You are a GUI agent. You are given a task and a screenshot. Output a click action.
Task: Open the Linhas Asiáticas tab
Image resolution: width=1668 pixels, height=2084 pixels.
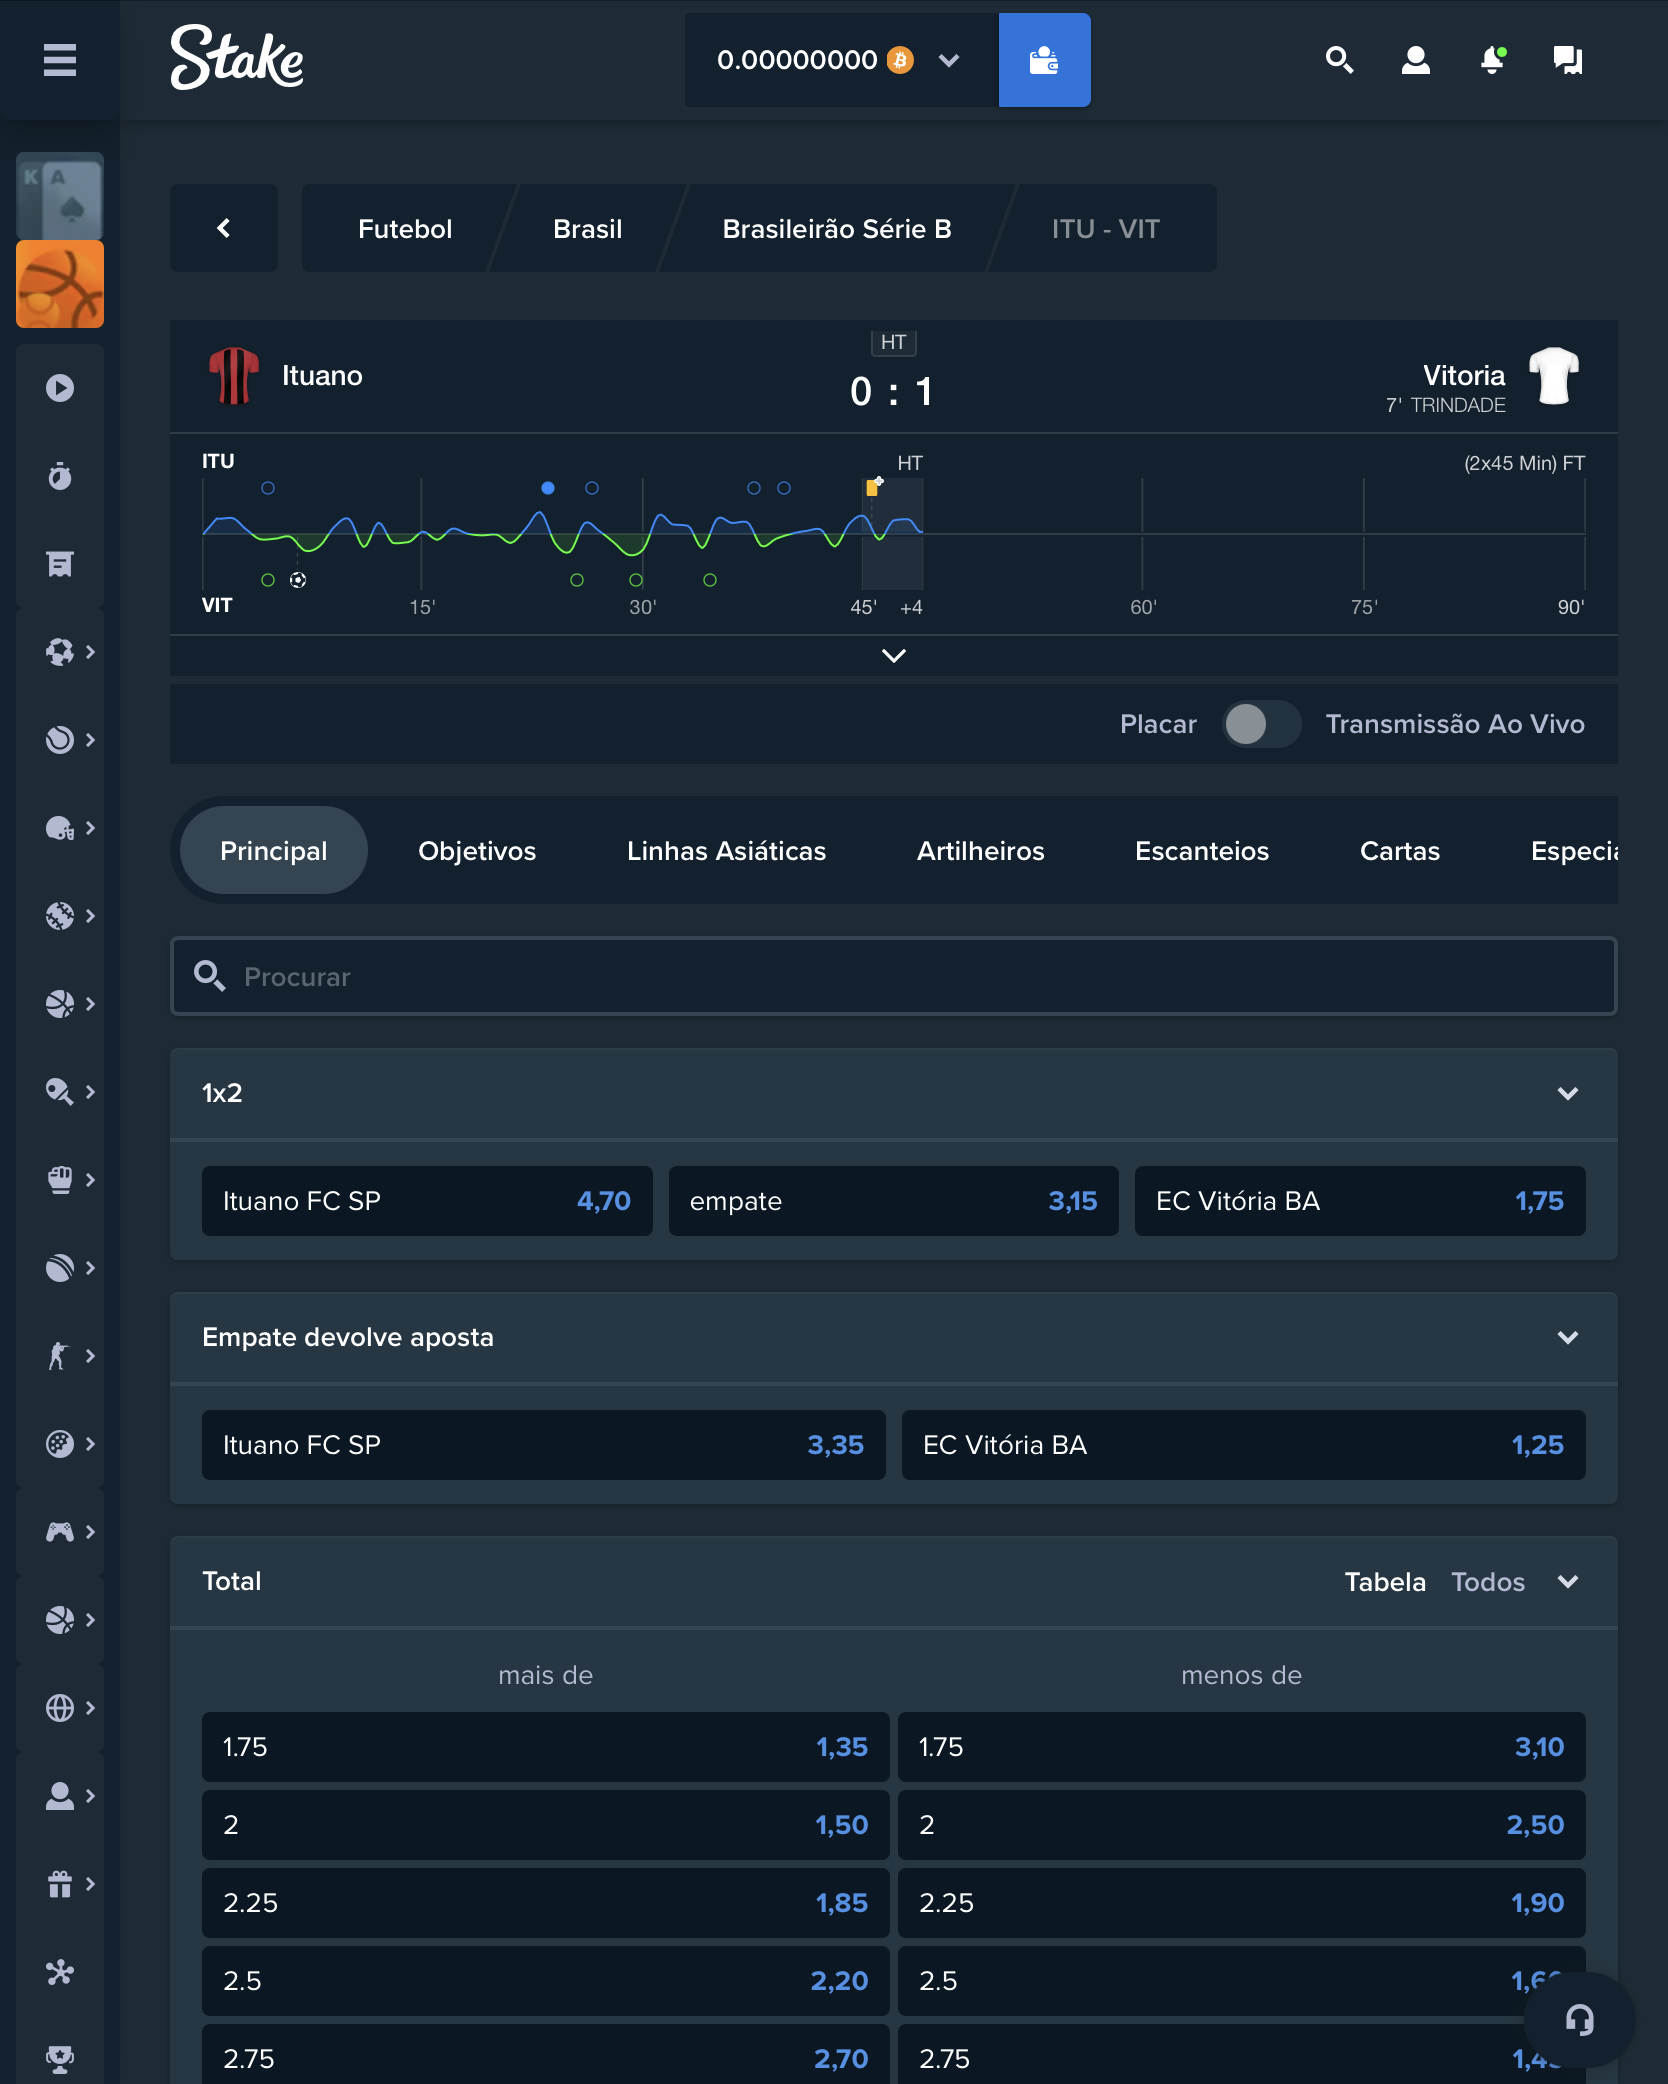pyautogui.click(x=726, y=851)
